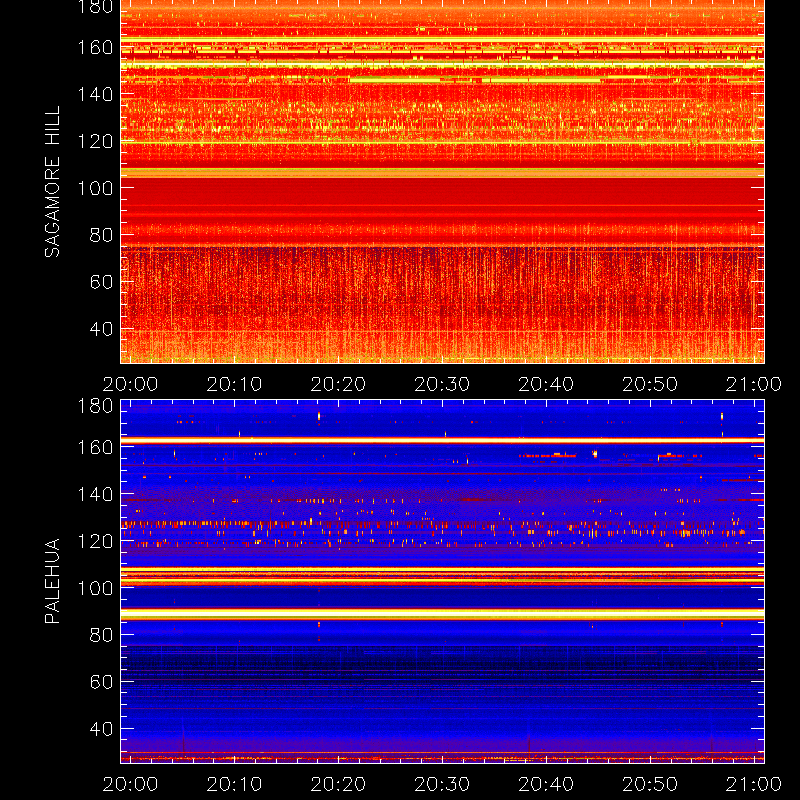This screenshot has width=800, height=800.
Task: Select the 160 tick label on Palehua plot
Action: click(95, 447)
